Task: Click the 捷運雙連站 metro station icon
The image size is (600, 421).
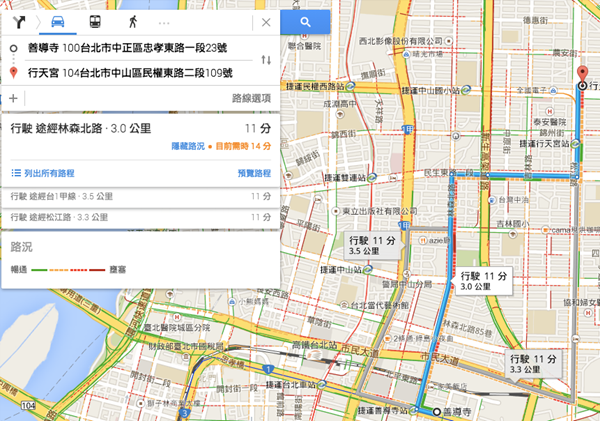Action: click(372, 178)
